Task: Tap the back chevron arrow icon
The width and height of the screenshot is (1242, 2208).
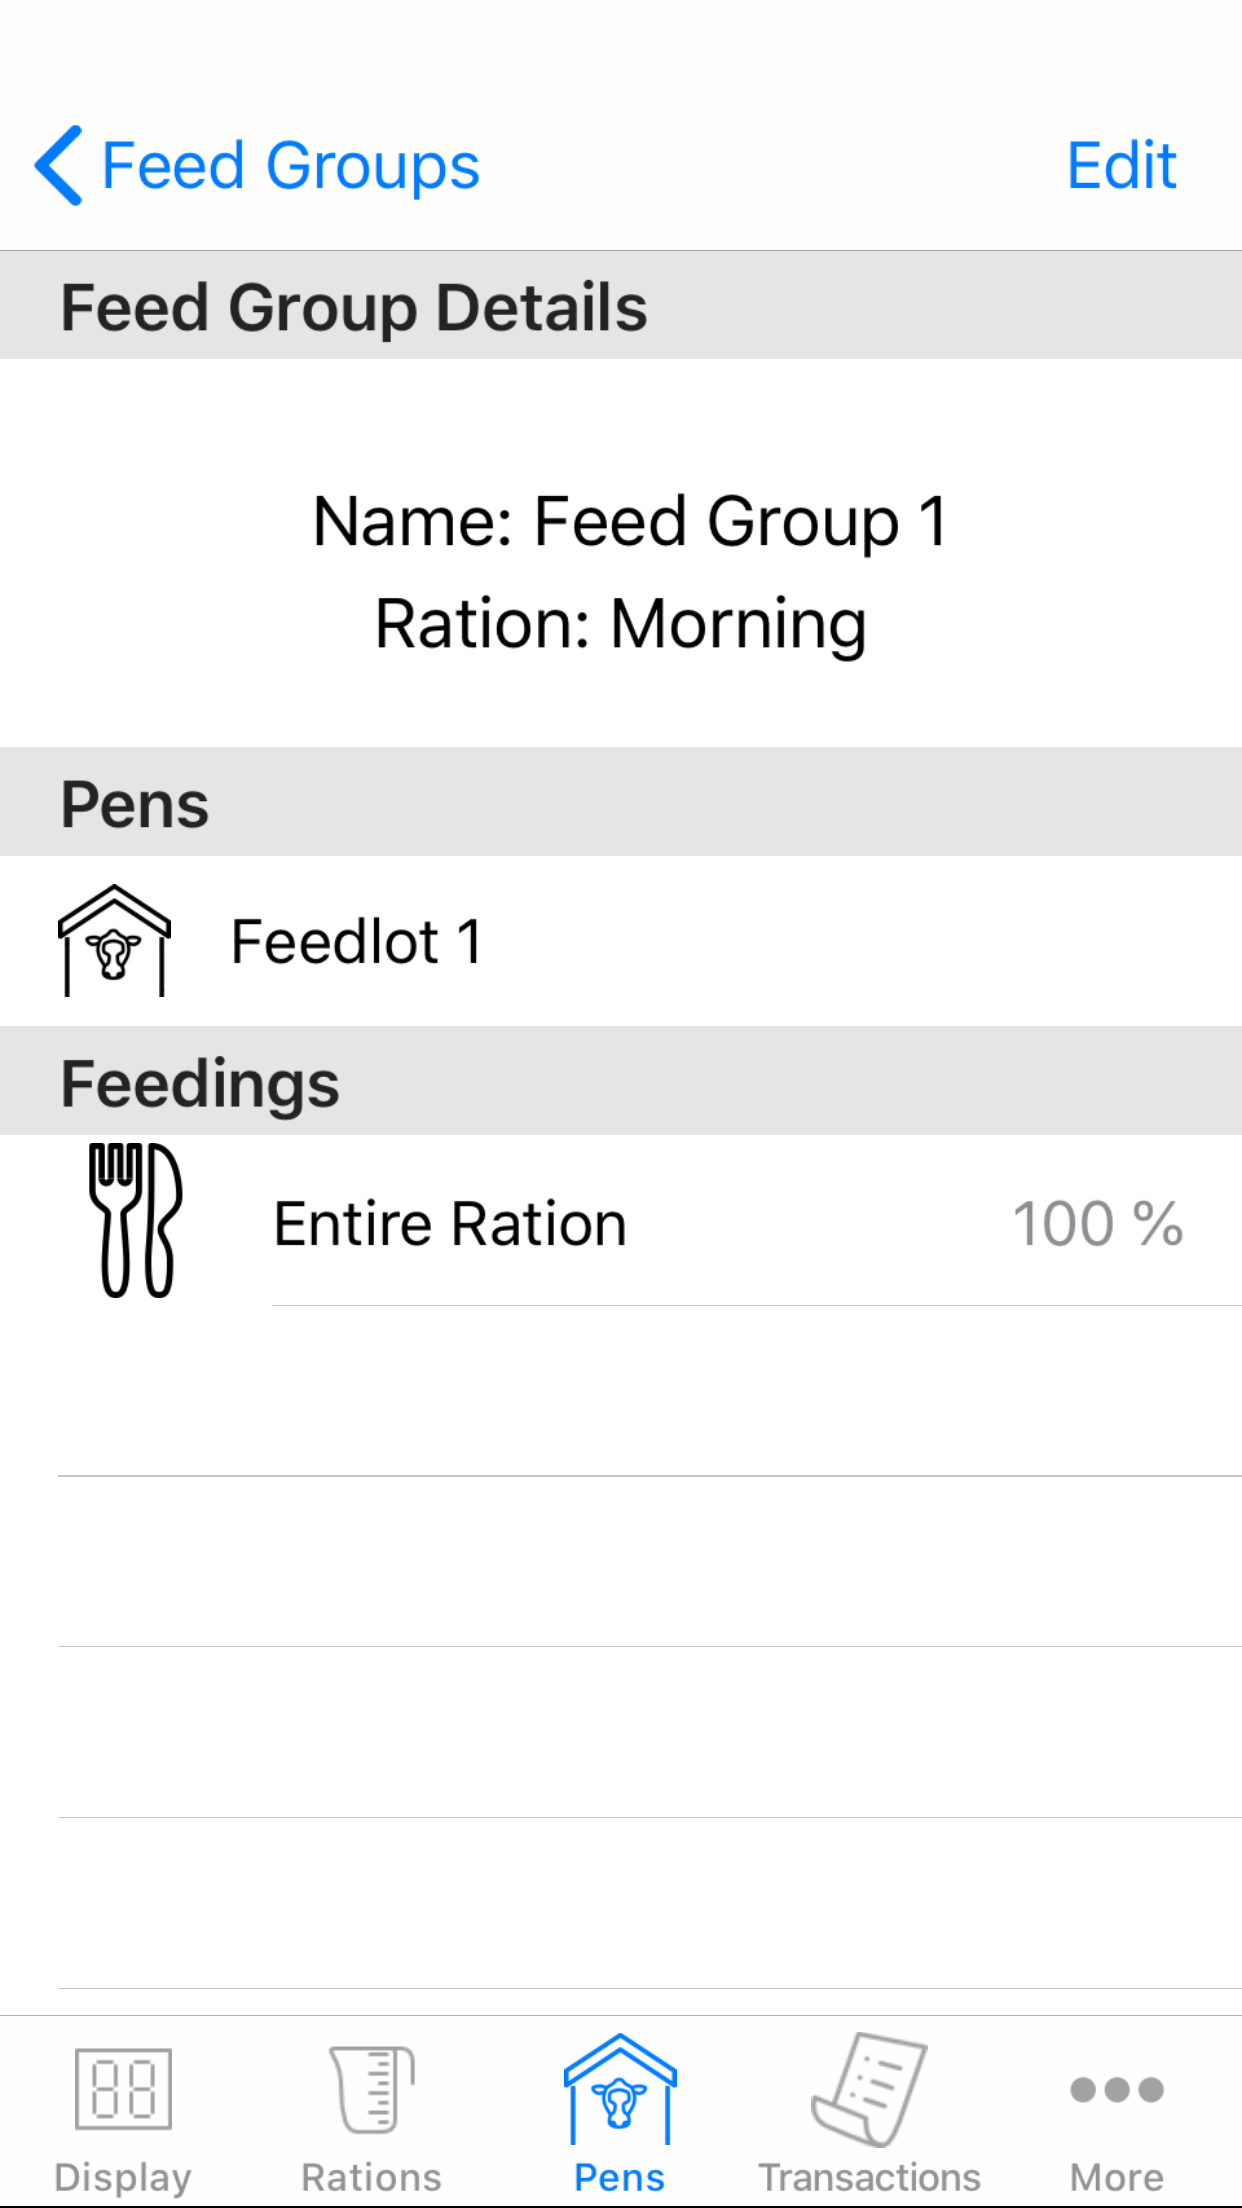Action: (x=58, y=166)
